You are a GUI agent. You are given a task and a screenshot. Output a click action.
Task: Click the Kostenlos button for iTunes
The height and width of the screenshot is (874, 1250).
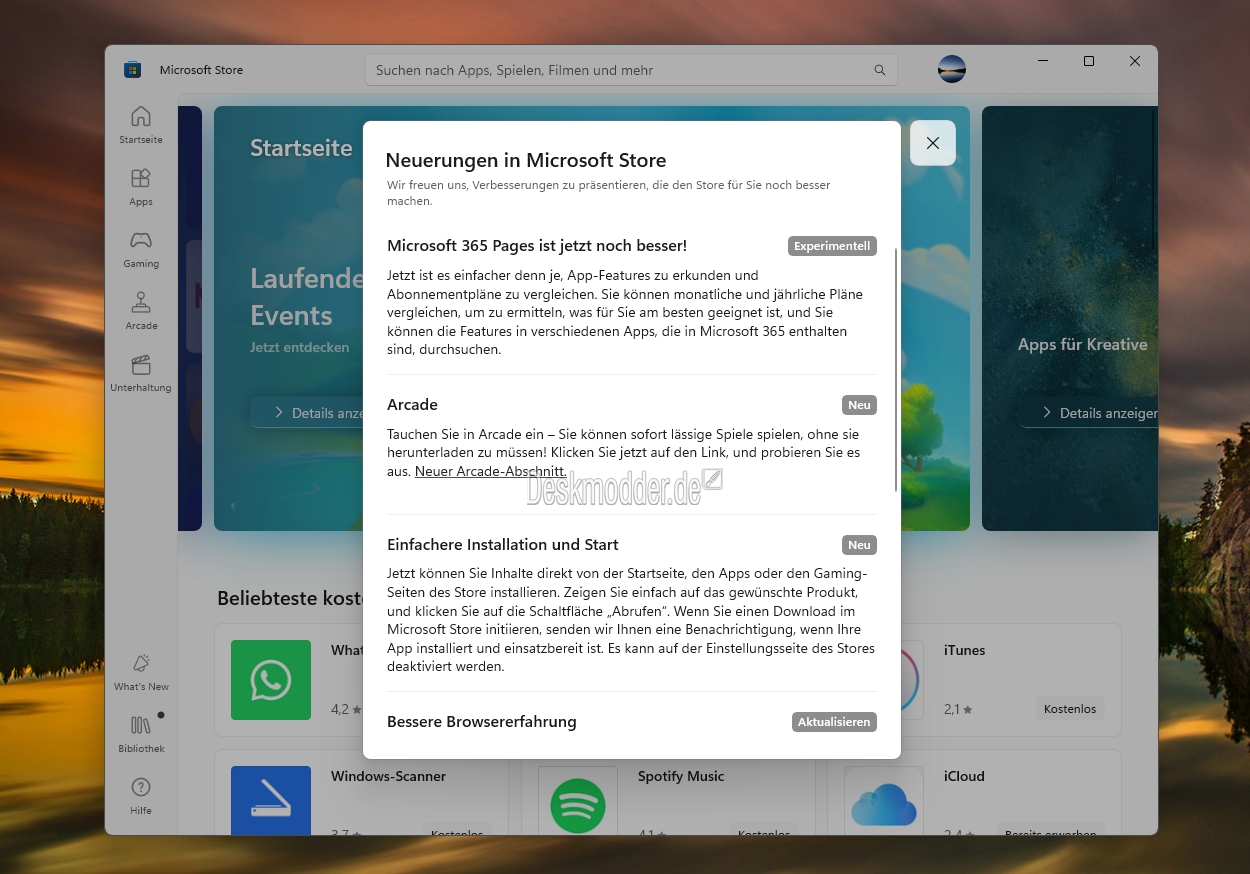click(x=1070, y=709)
